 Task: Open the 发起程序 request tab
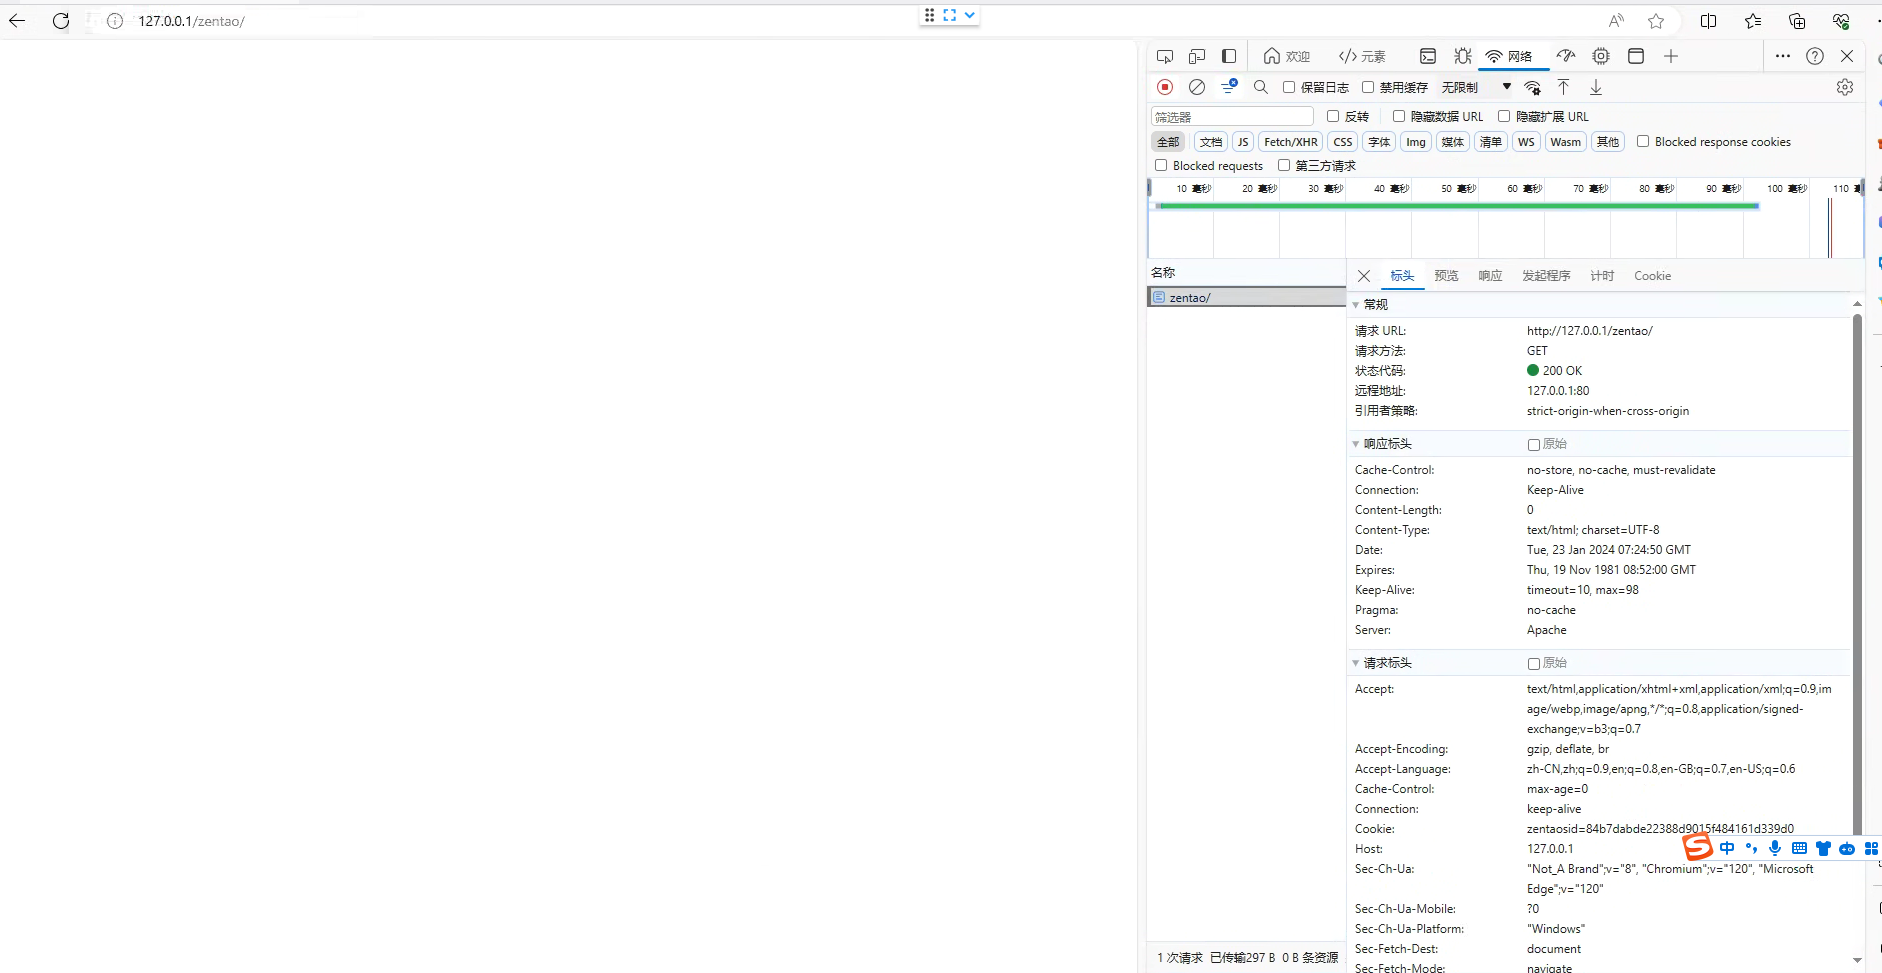coord(1546,276)
